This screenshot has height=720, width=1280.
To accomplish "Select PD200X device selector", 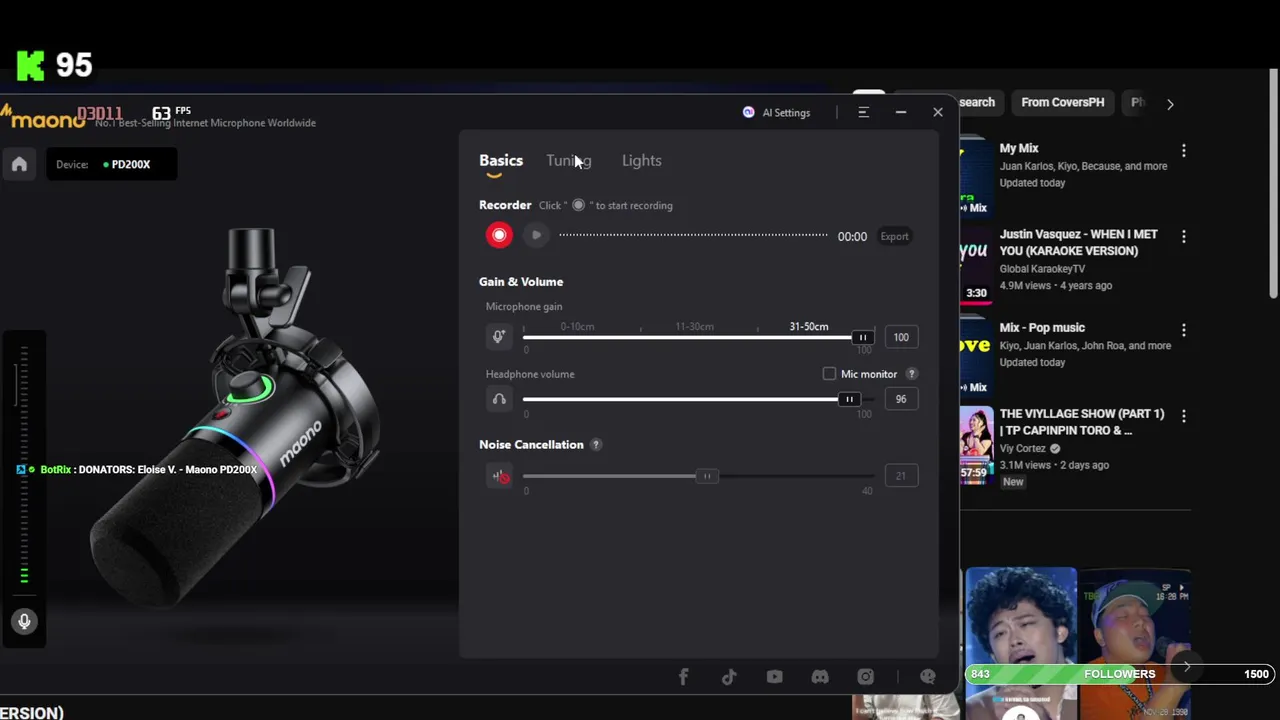I will [111, 164].
